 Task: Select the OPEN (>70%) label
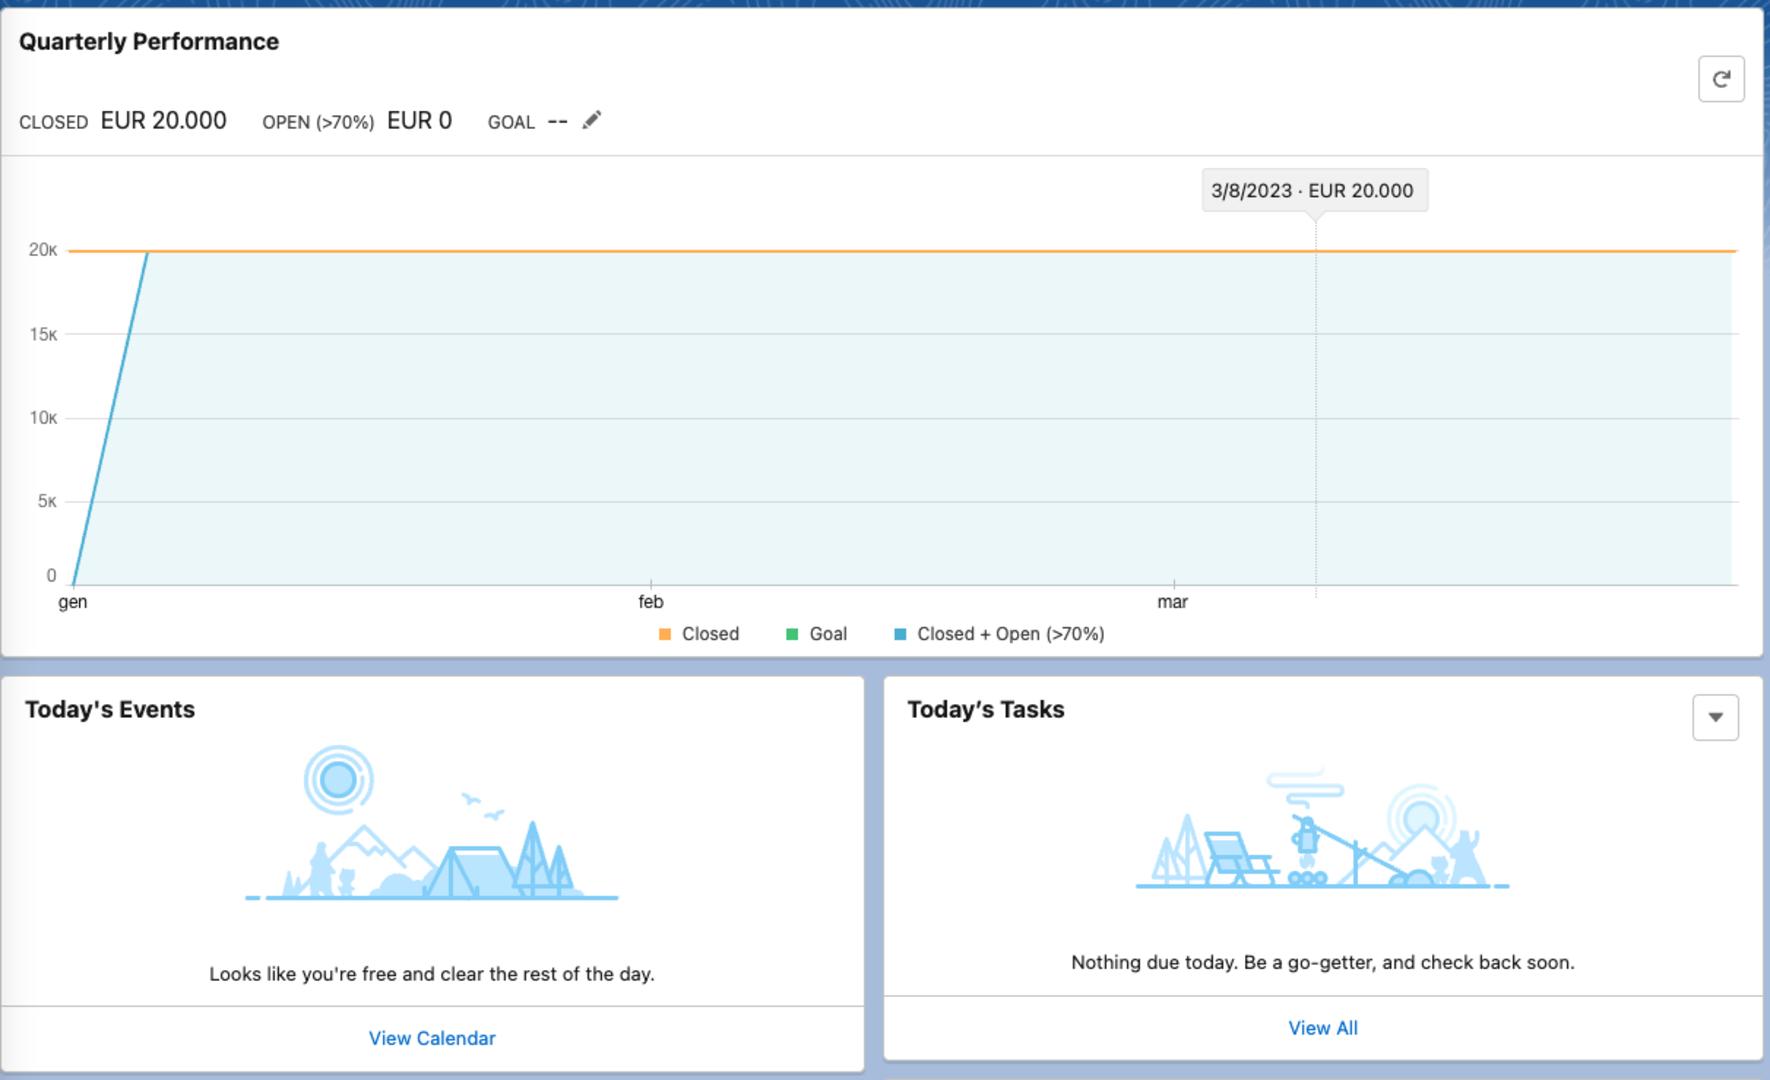coord(318,123)
